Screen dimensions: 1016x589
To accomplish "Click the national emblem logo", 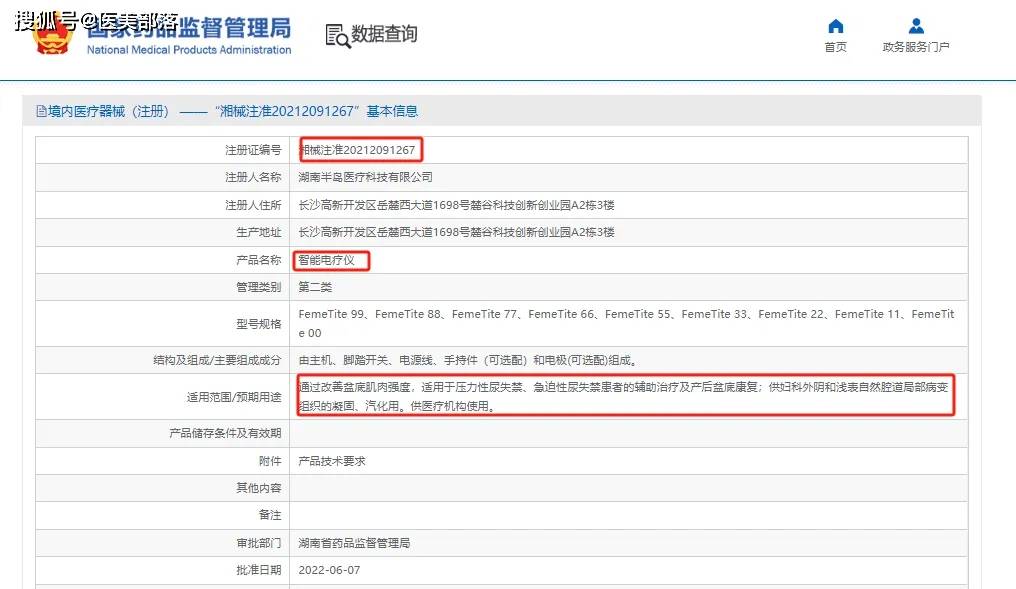I will click(52, 35).
